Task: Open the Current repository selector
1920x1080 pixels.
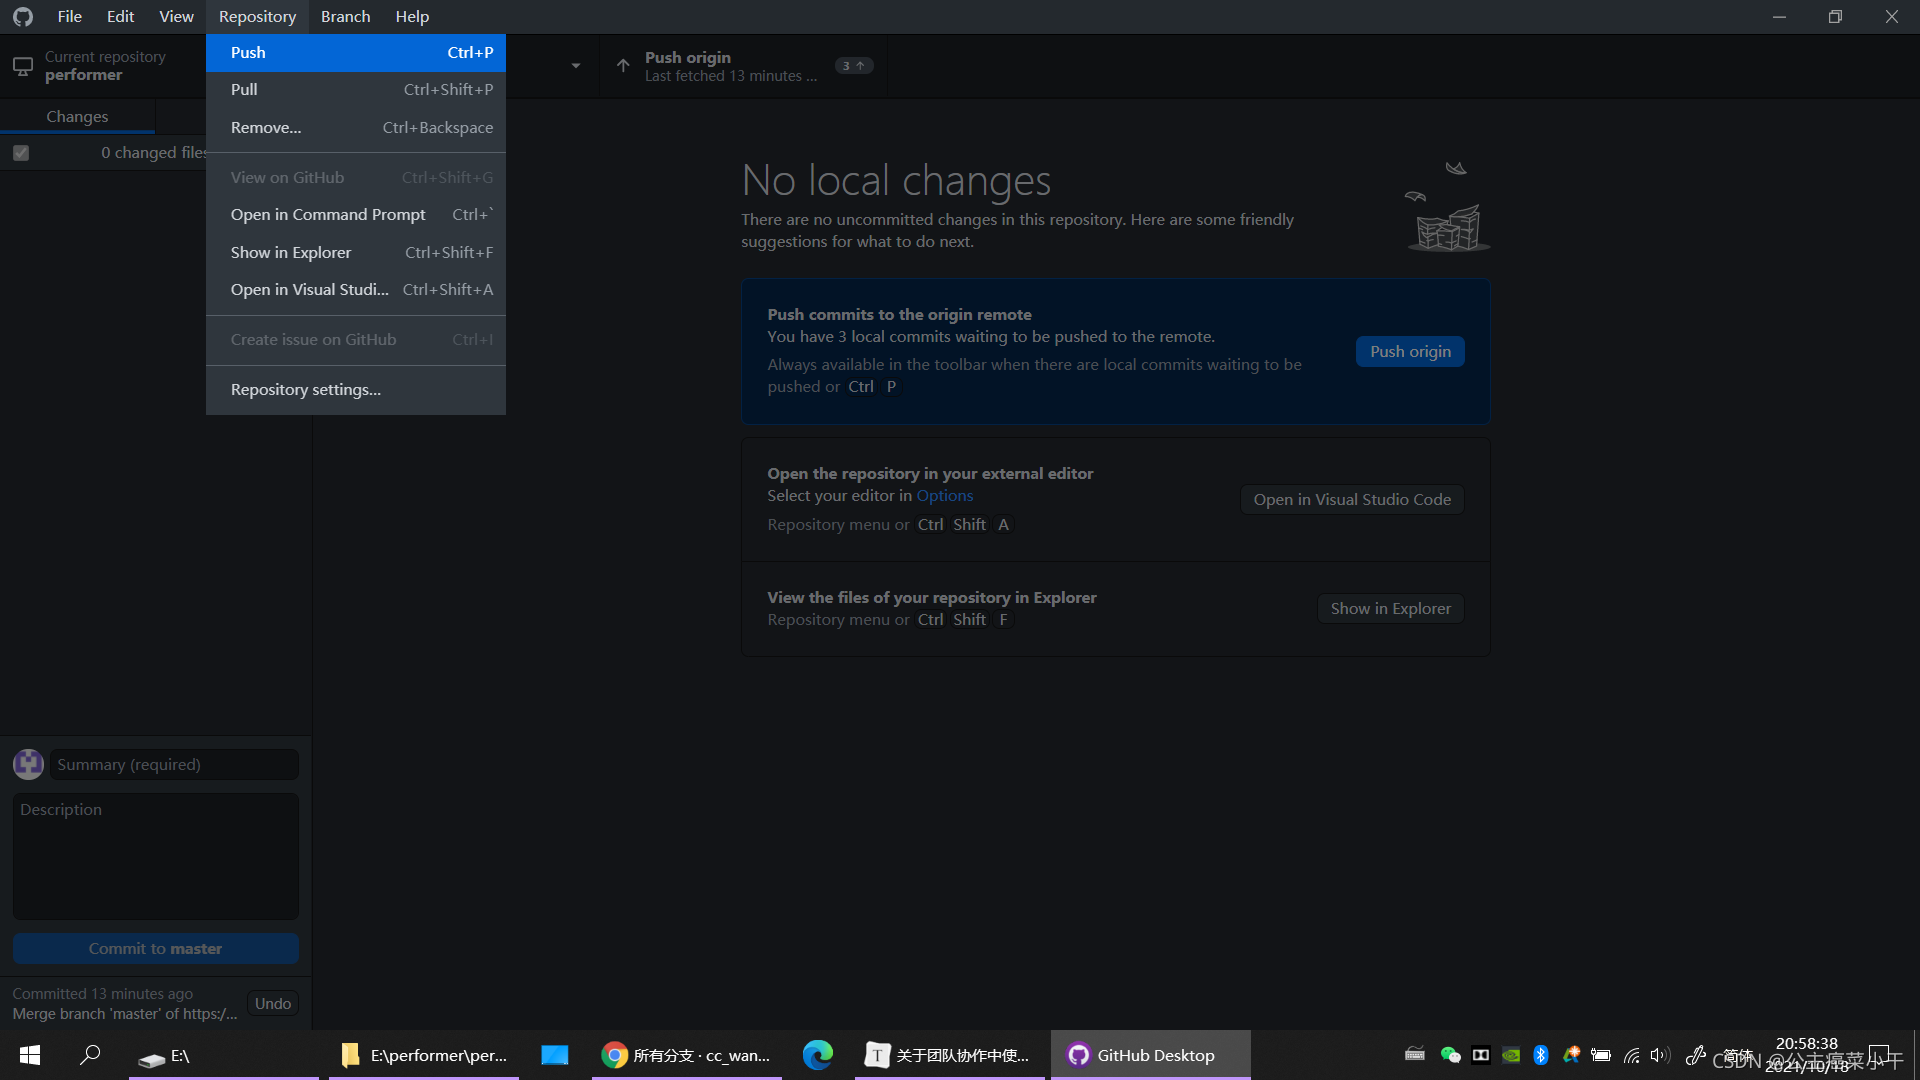Action: pos(104,66)
